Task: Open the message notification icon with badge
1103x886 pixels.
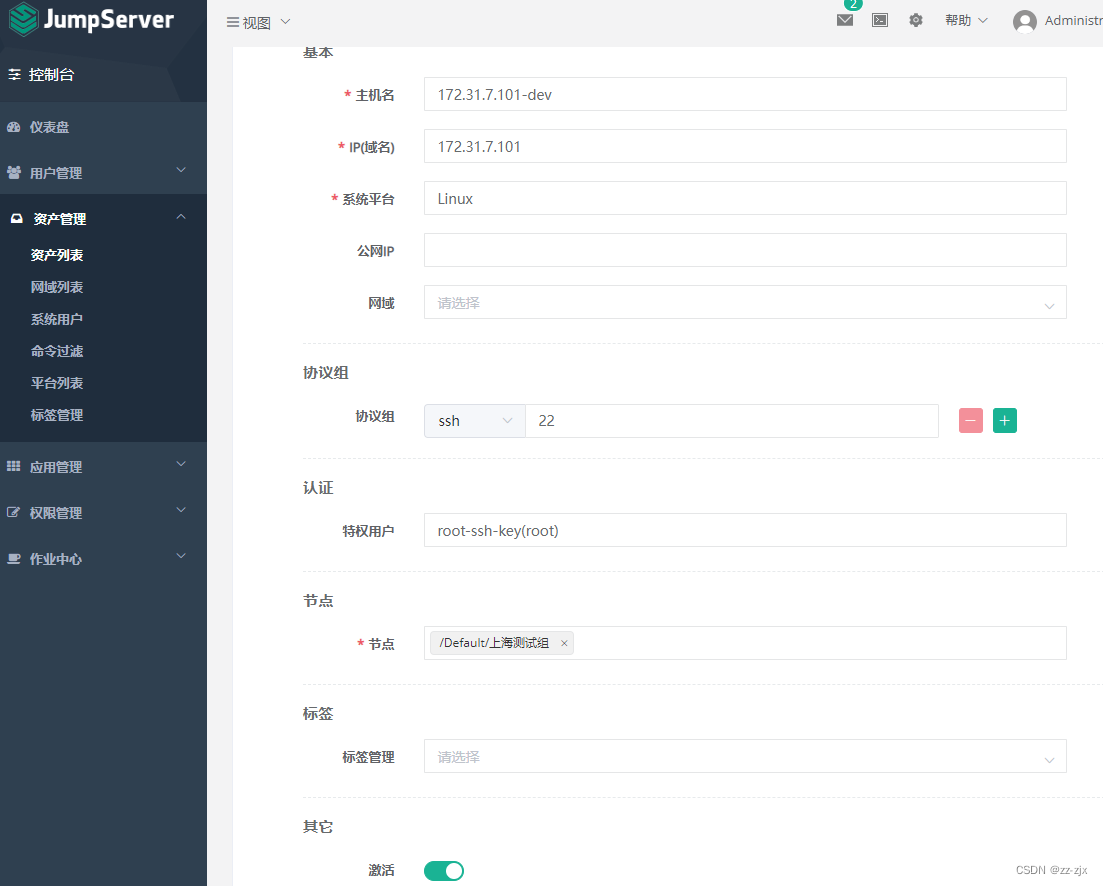Action: (845, 20)
